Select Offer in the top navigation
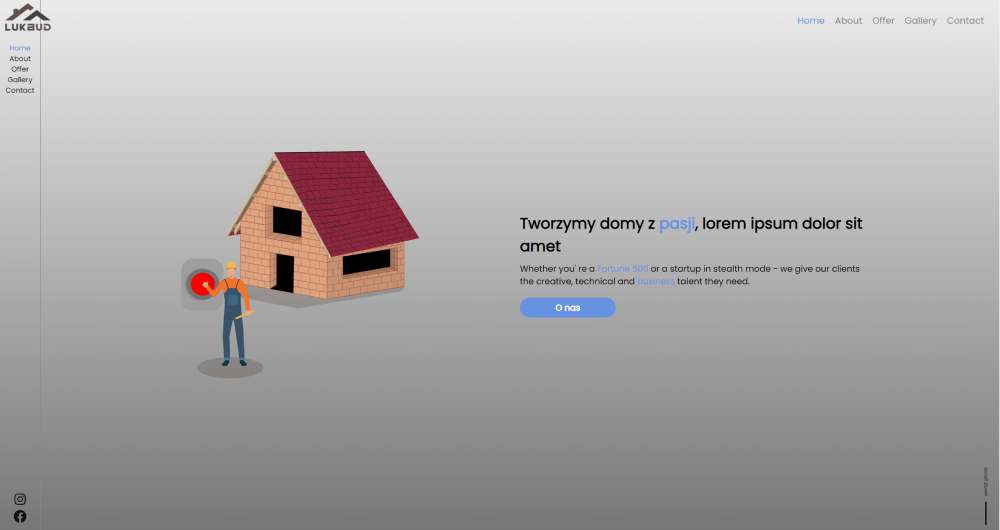This screenshot has height=530, width=1000. coord(883,20)
